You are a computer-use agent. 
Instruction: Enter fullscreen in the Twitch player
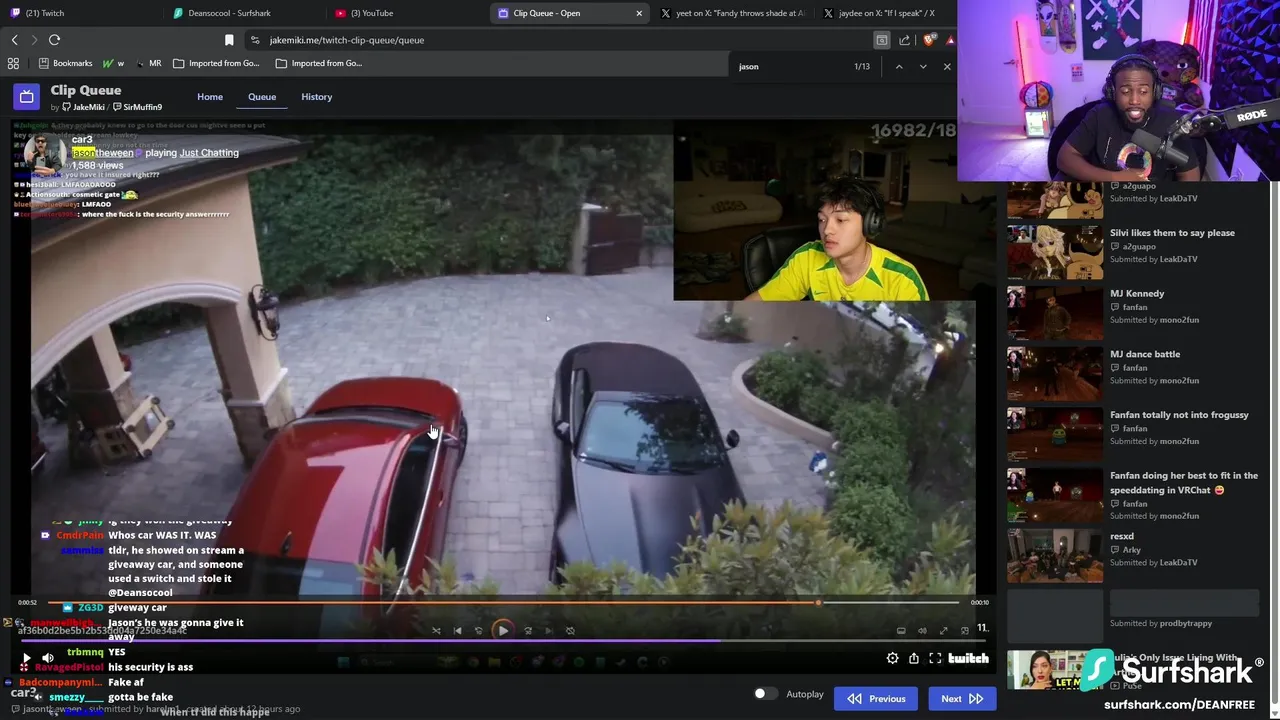(x=935, y=658)
